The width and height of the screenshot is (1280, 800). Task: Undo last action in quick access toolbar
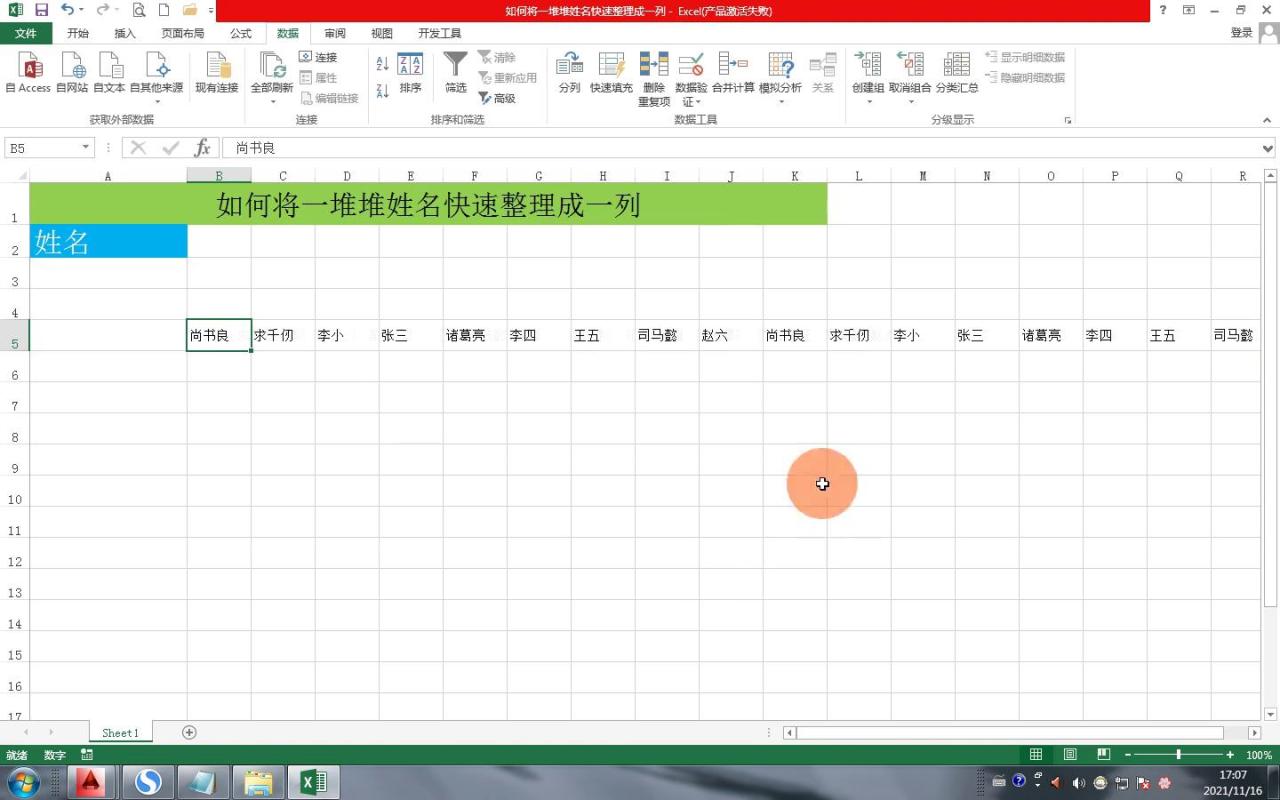66,10
